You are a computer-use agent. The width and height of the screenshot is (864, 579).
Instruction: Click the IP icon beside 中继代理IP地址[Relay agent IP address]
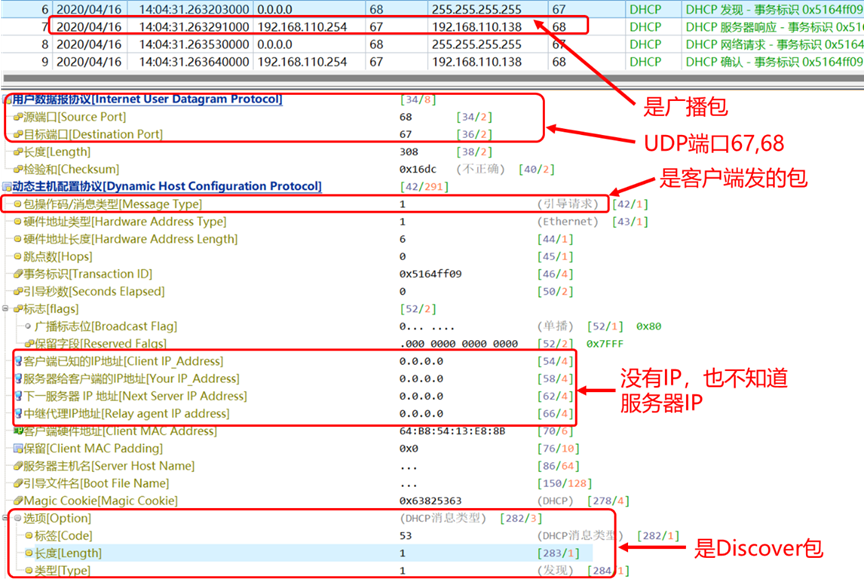point(18,413)
